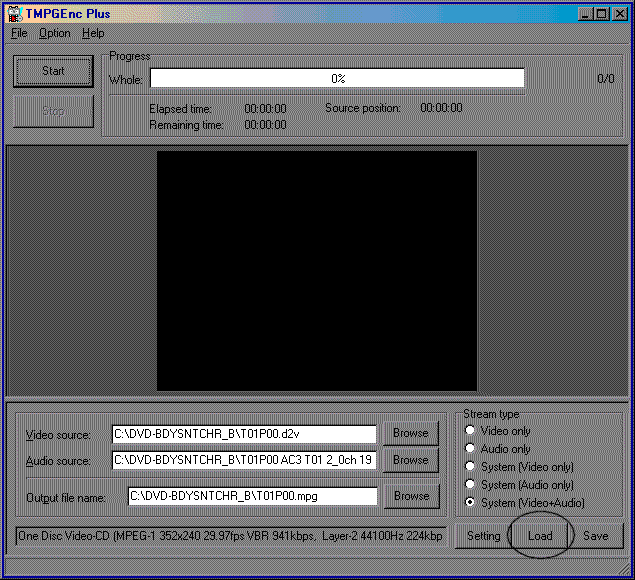The image size is (635, 580).
Task: Open the Setting button
Action: click(x=484, y=536)
